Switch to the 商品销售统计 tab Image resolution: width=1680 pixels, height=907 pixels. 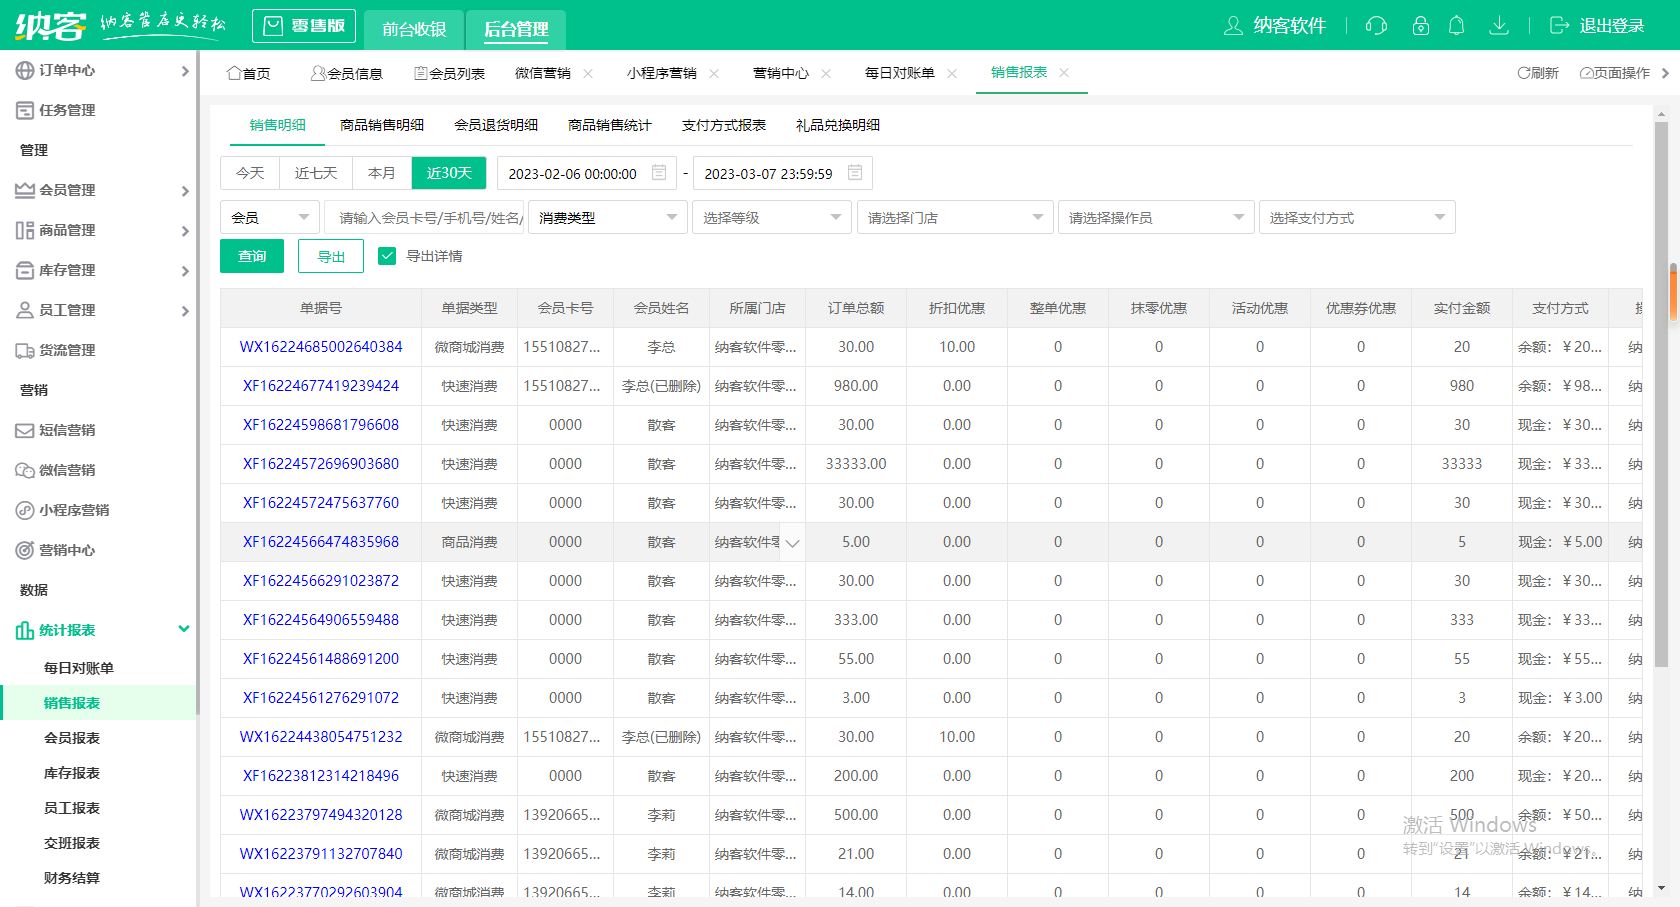pyautogui.click(x=609, y=125)
